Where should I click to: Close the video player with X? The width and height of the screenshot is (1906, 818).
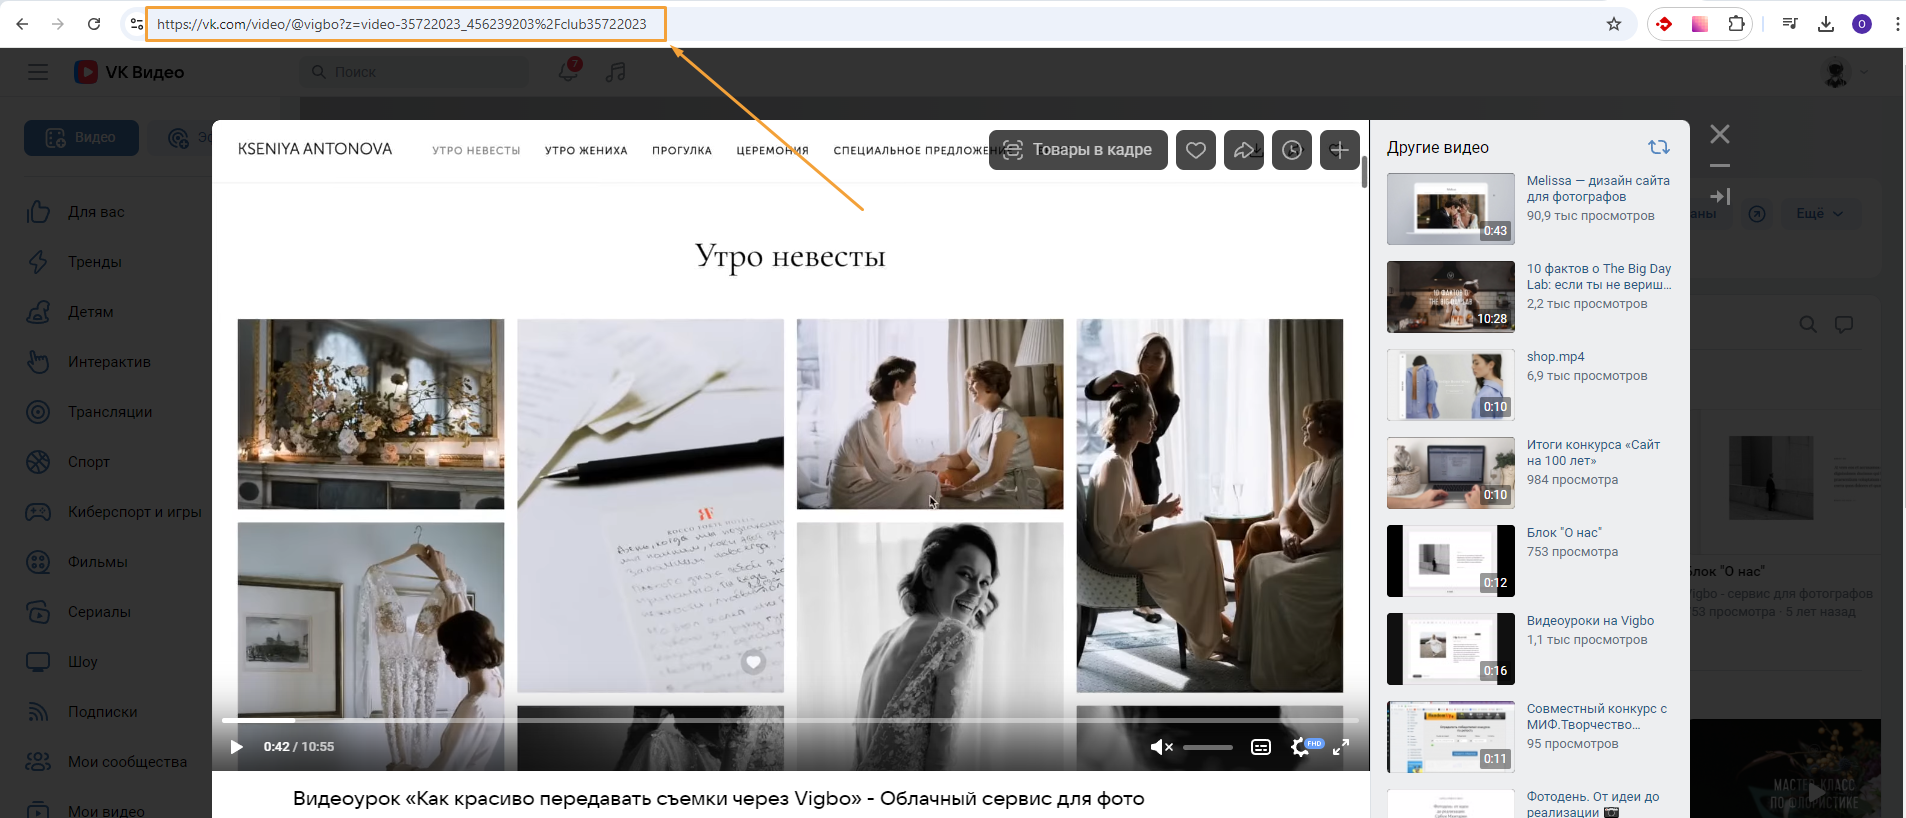tap(1720, 134)
